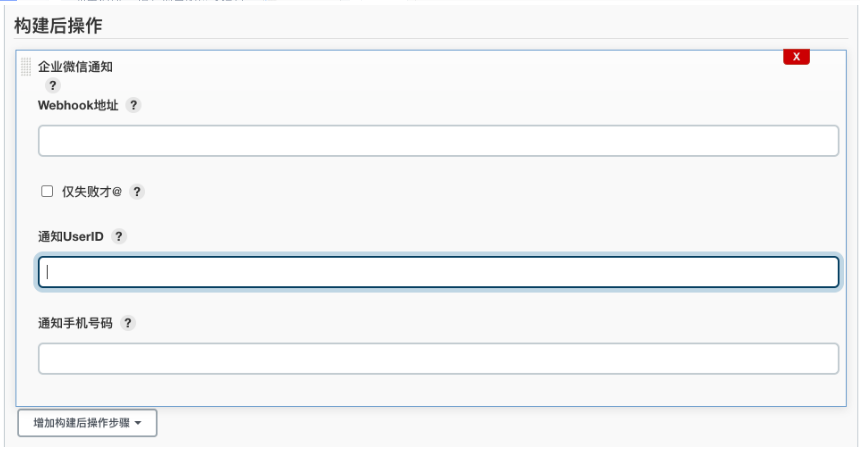The width and height of the screenshot is (860, 450).
Task: Focus the Webhook地址 input field
Action: 438,141
